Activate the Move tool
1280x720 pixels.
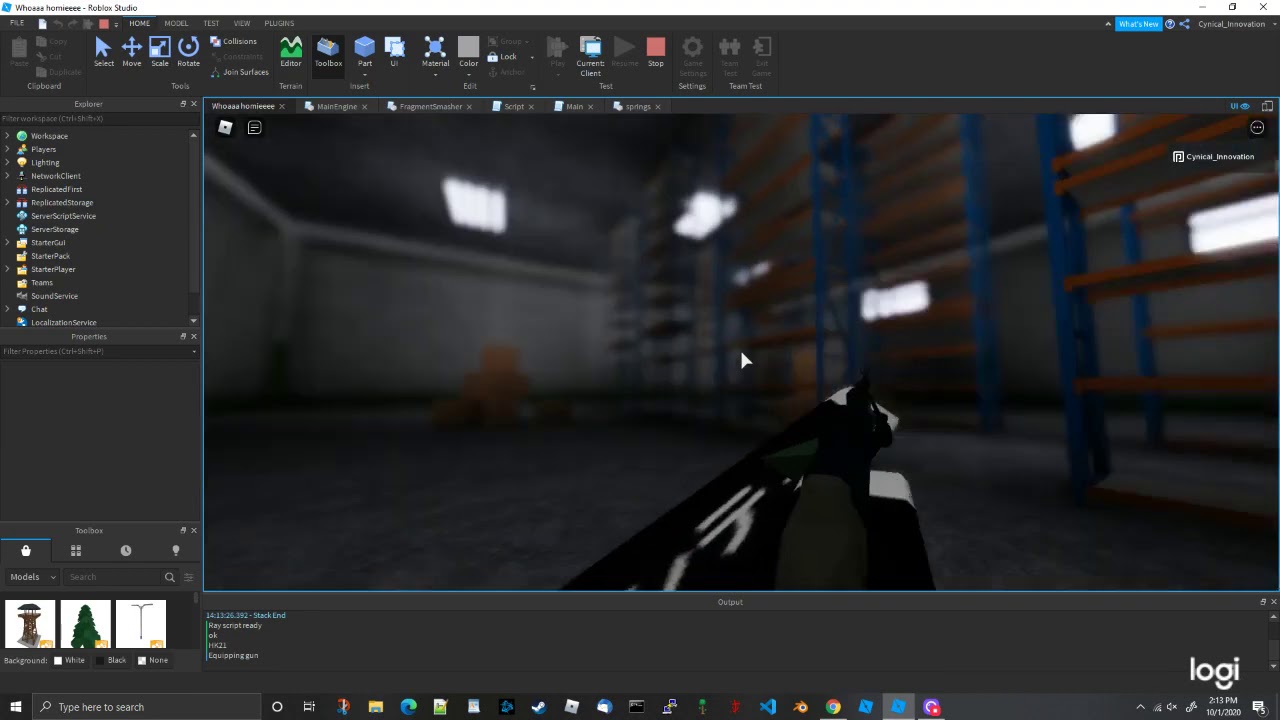tap(132, 52)
